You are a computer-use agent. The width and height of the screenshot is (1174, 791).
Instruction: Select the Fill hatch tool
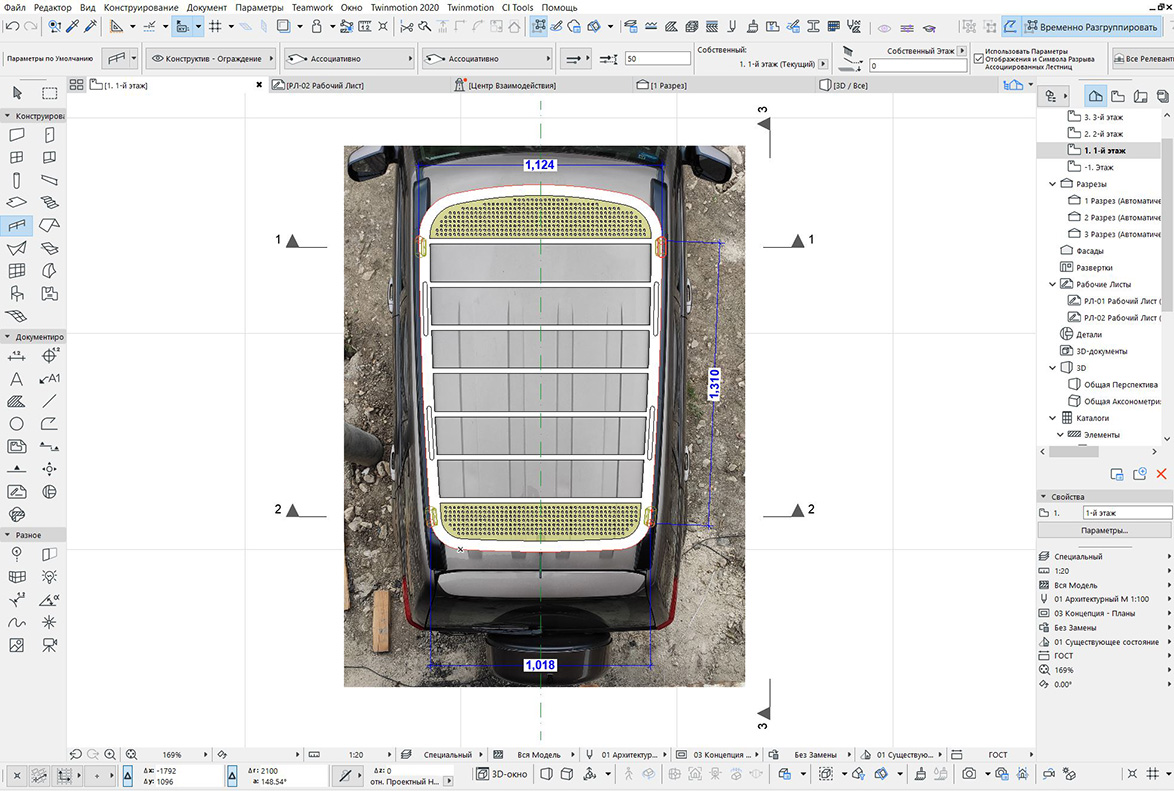point(16,401)
